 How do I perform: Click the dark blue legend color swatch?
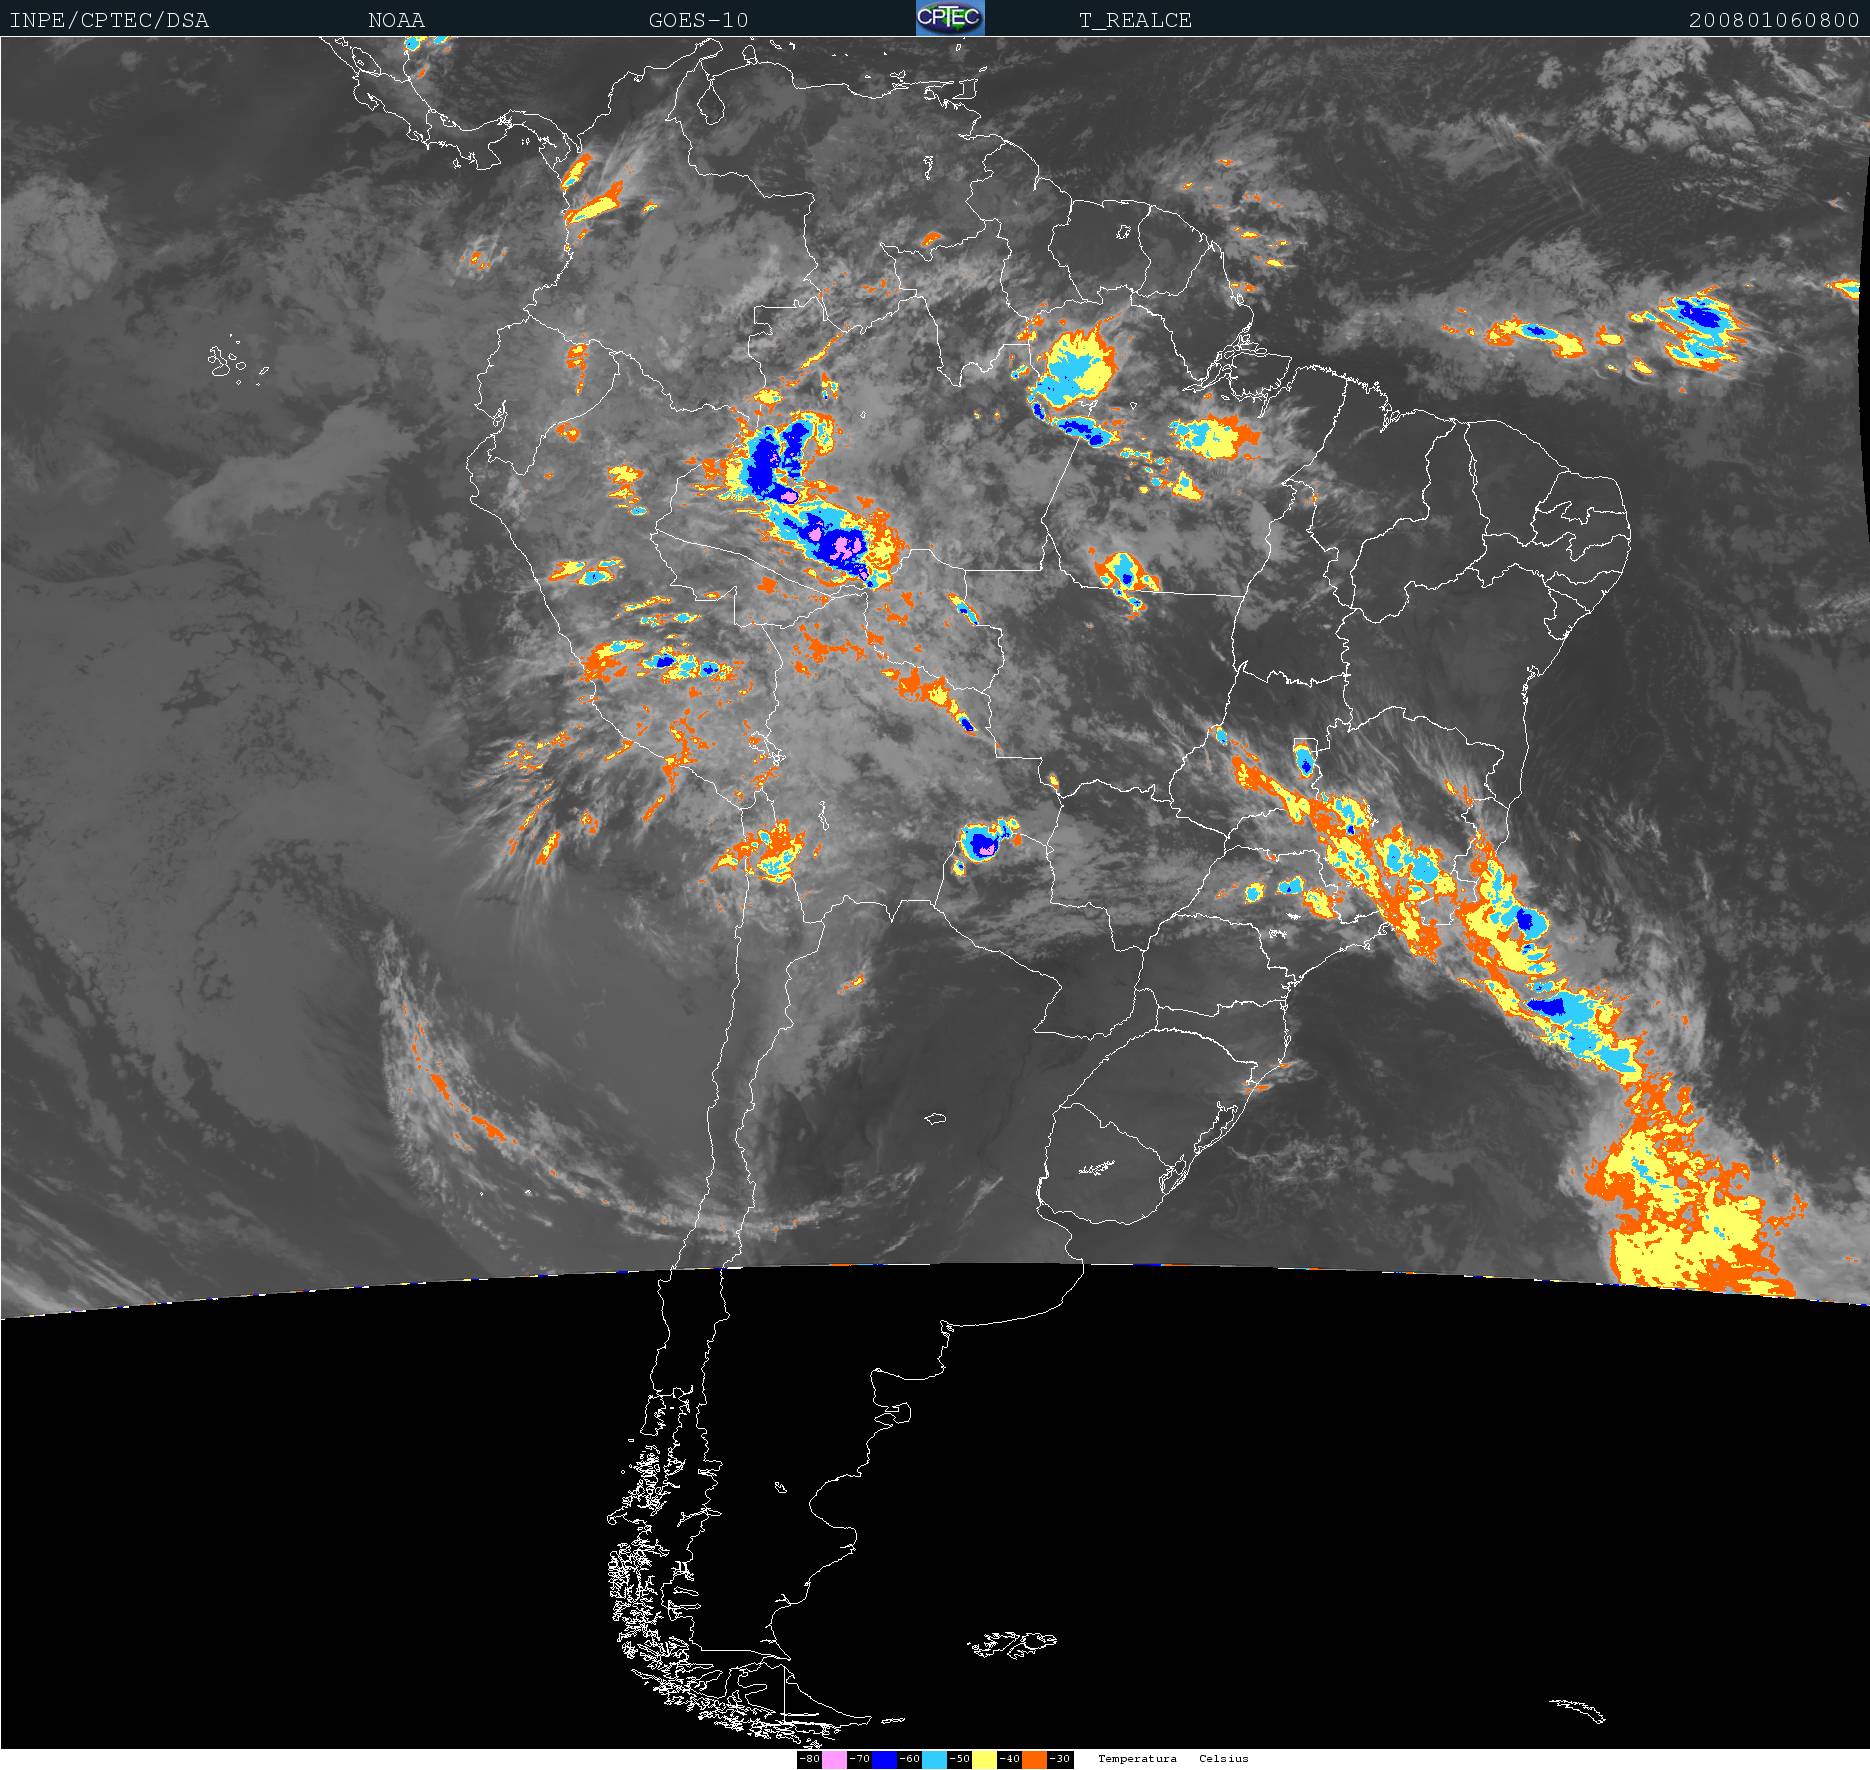point(884,1759)
